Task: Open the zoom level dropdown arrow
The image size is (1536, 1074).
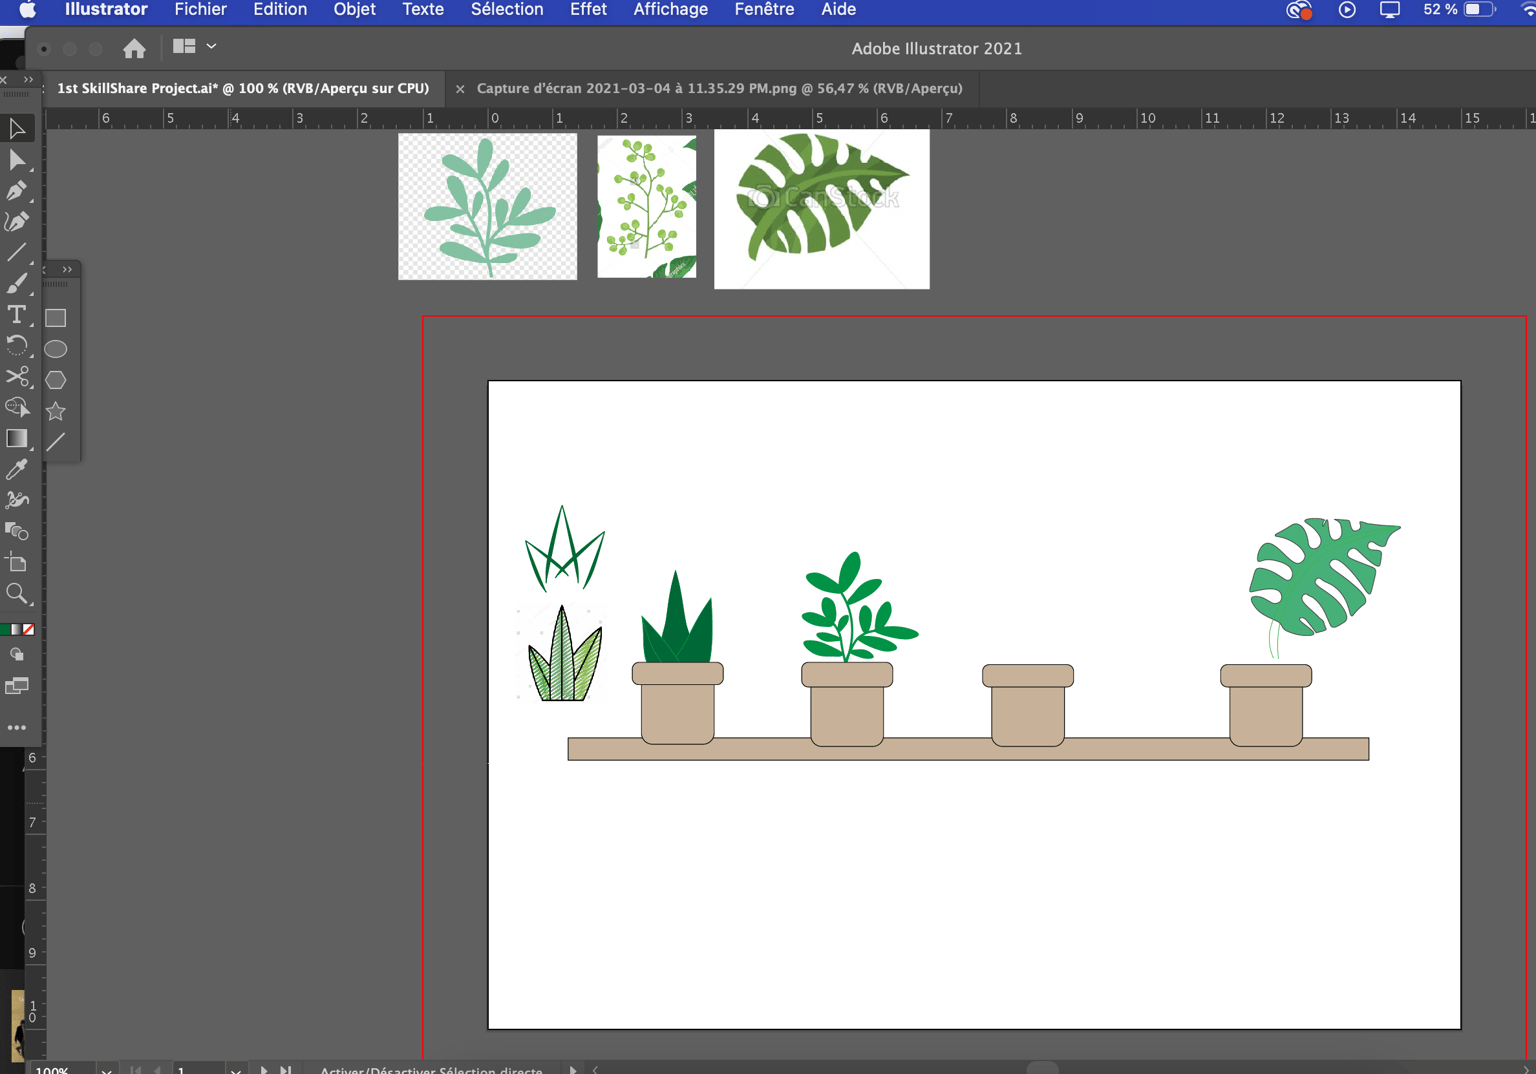Action: pyautogui.click(x=106, y=1070)
